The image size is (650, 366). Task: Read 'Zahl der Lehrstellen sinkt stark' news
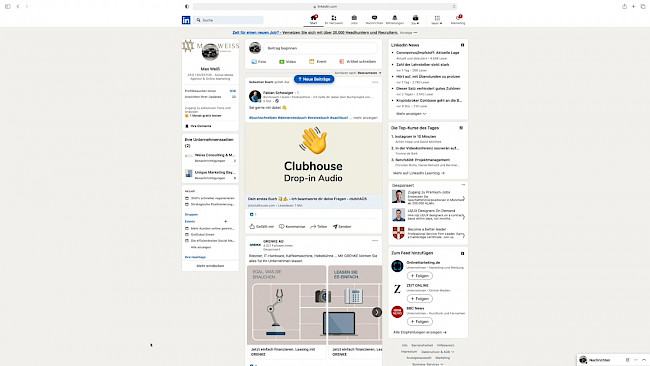point(422,65)
